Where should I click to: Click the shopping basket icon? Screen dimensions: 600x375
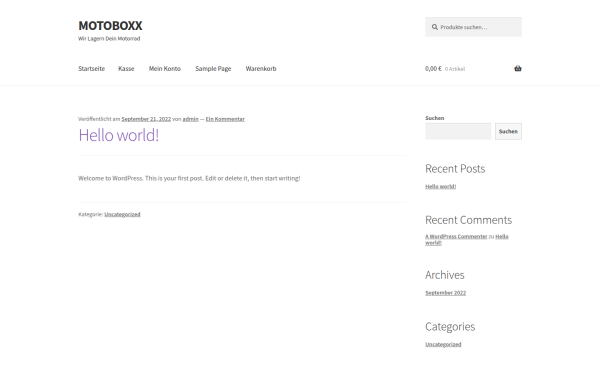pyautogui.click(x=518, y=68)
